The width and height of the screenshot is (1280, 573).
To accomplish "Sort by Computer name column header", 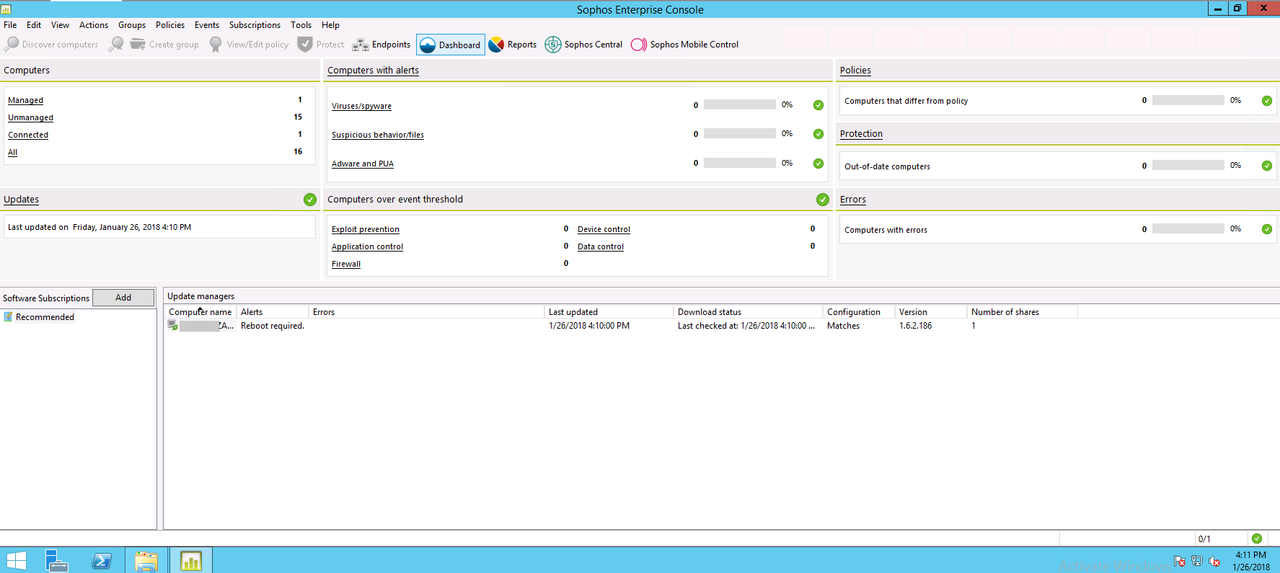I will point(200,312).
